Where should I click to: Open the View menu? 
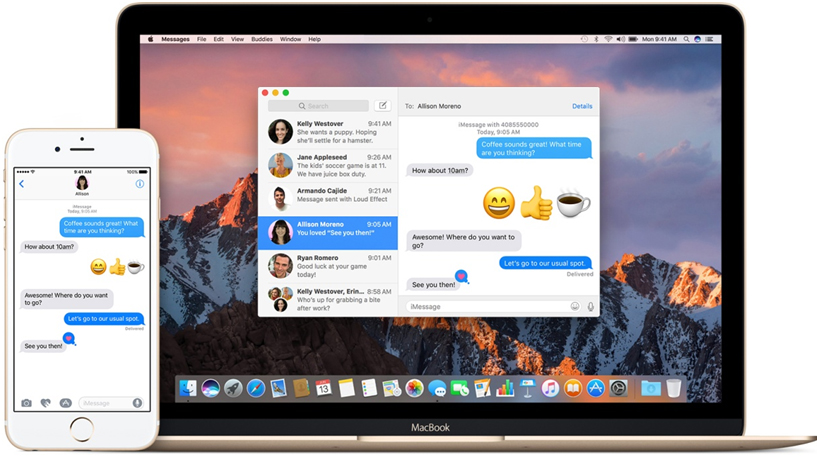click(x=238, y=39)
